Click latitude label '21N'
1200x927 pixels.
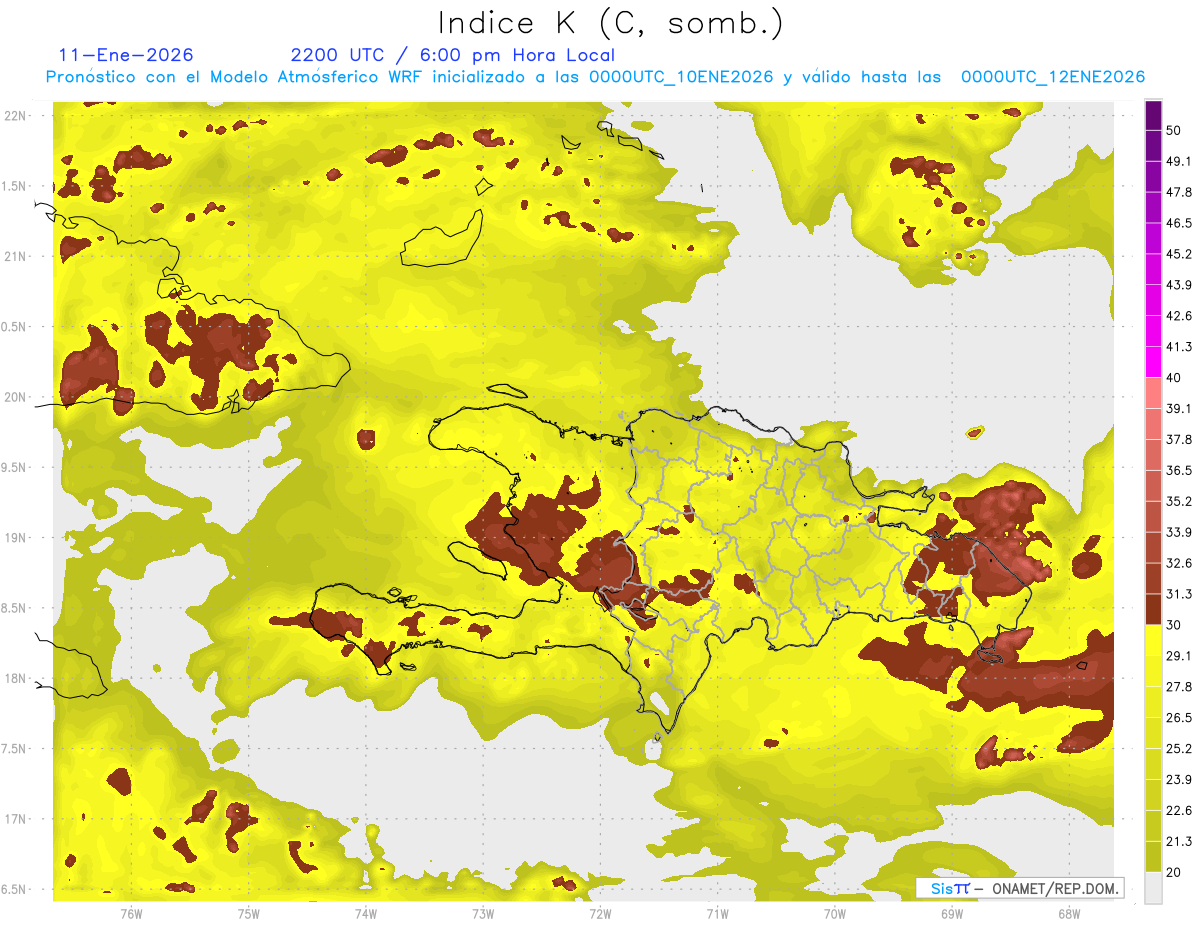(x=16, y=256)
